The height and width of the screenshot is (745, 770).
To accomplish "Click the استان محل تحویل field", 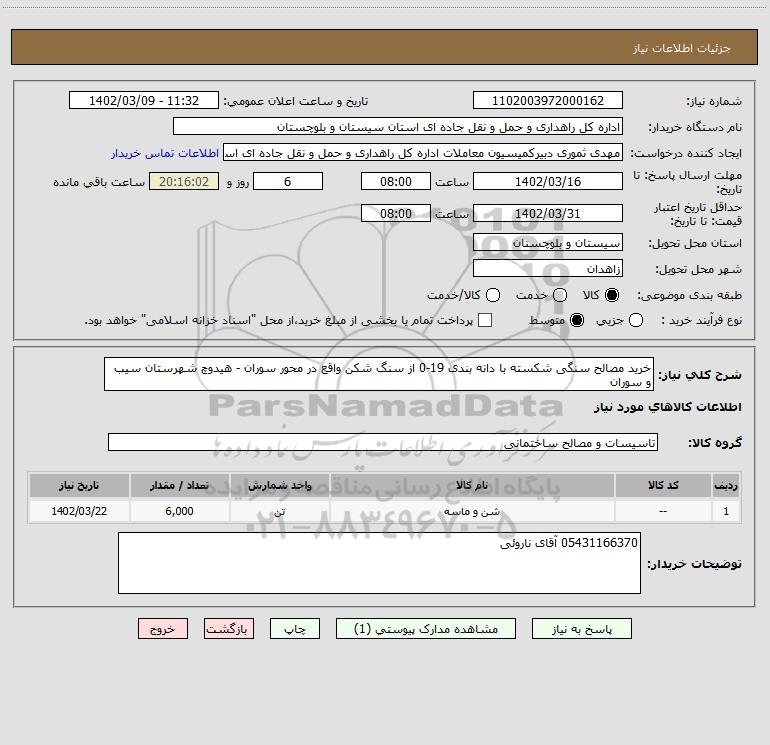I will (548, 243).
